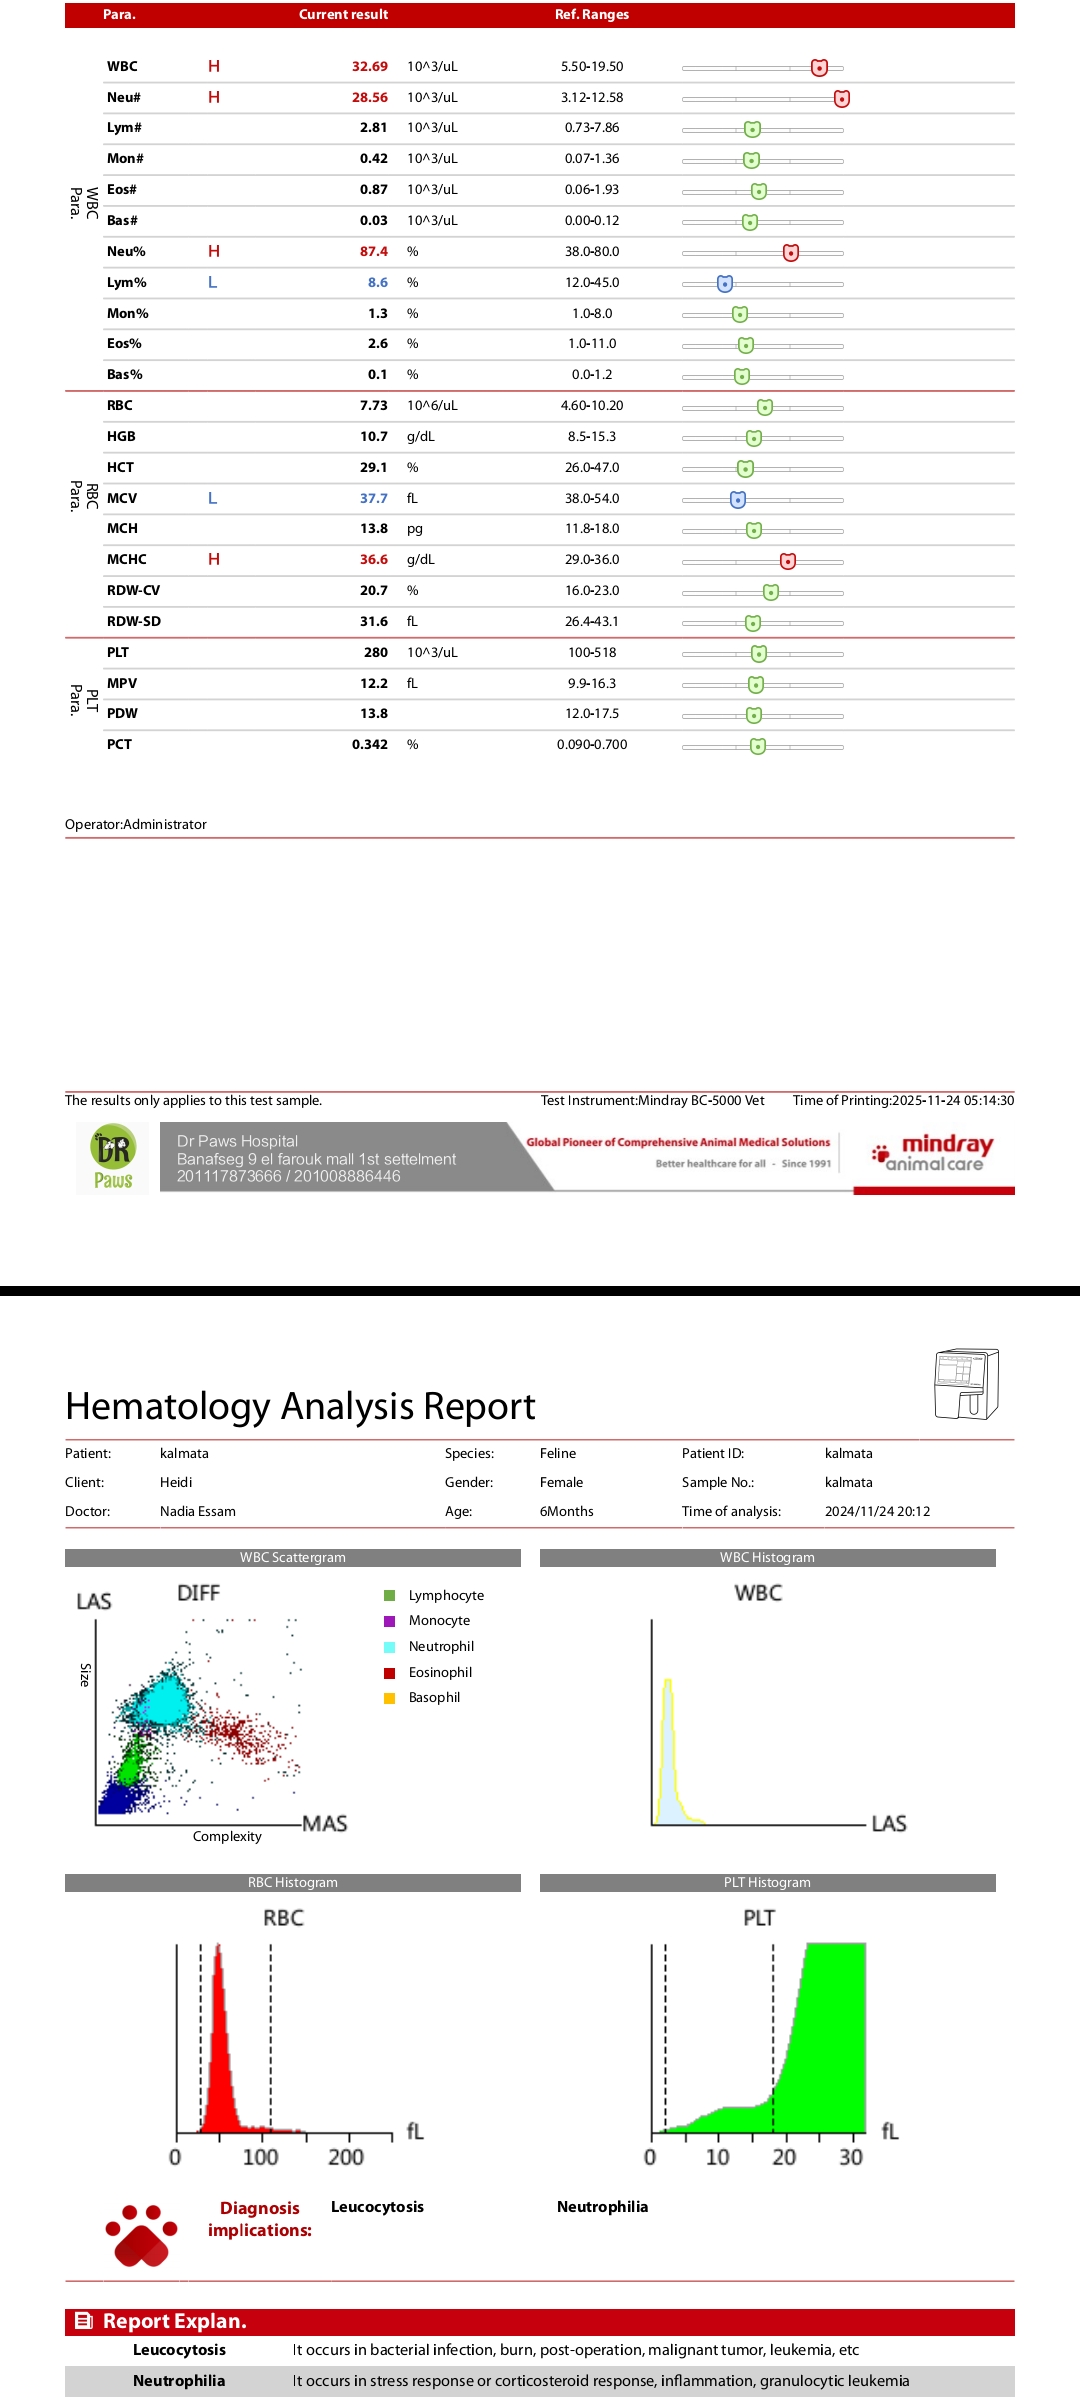Click the blue MCV low range marker

pos(738,499)
